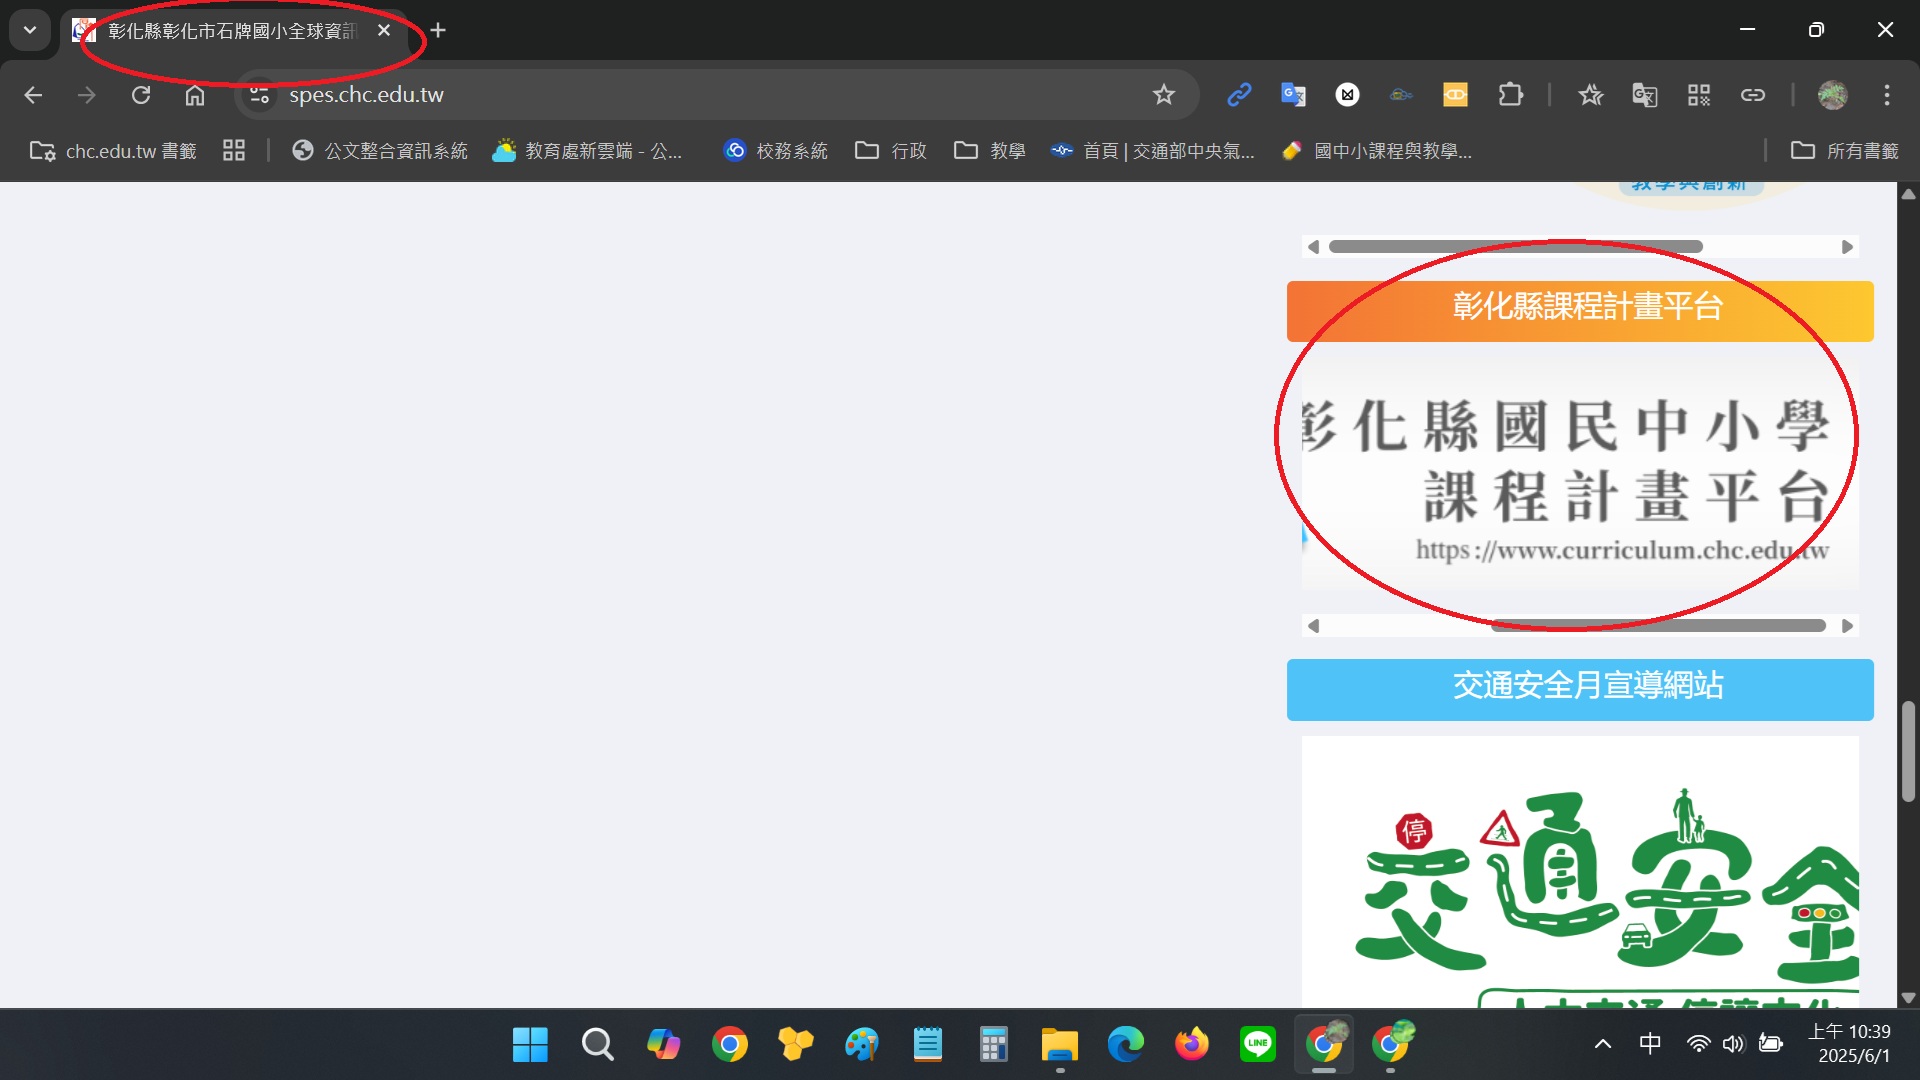
Task: Click right arrow of upper horizontal scrollbar
Action: click(1848, 247)
